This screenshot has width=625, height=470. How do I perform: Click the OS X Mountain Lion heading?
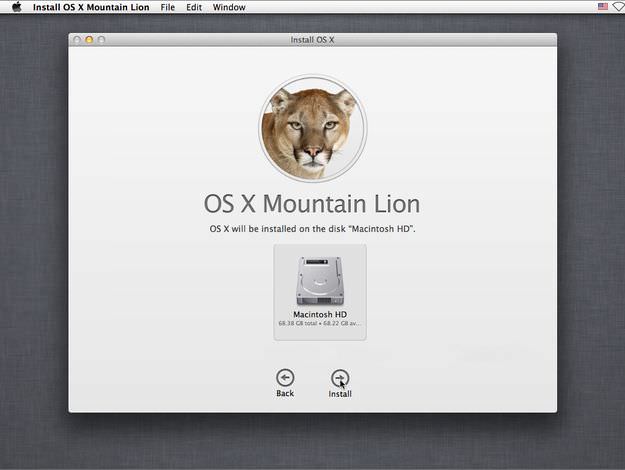click(312, 204)
